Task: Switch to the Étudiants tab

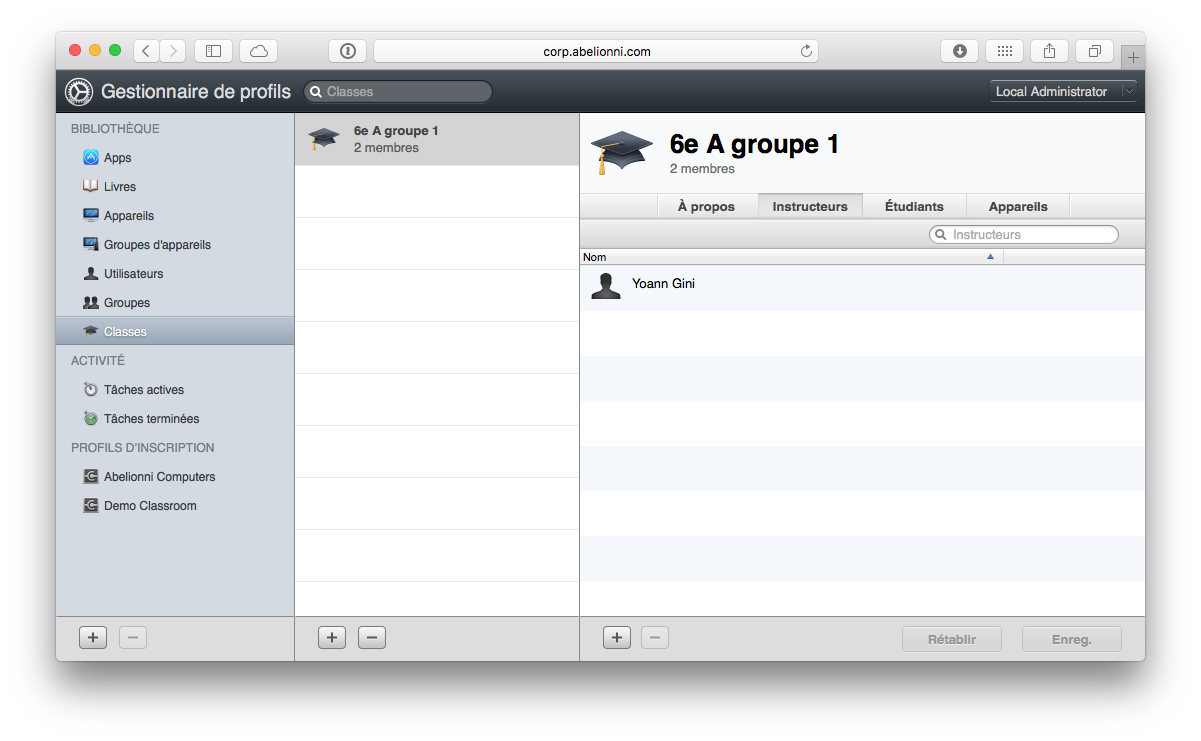Action: (x=913, y=206)
